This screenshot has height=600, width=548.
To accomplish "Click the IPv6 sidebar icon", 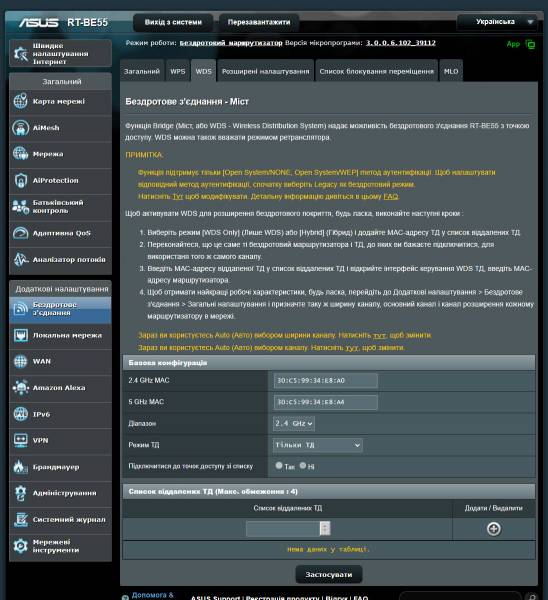I will (x=20, y=414).
